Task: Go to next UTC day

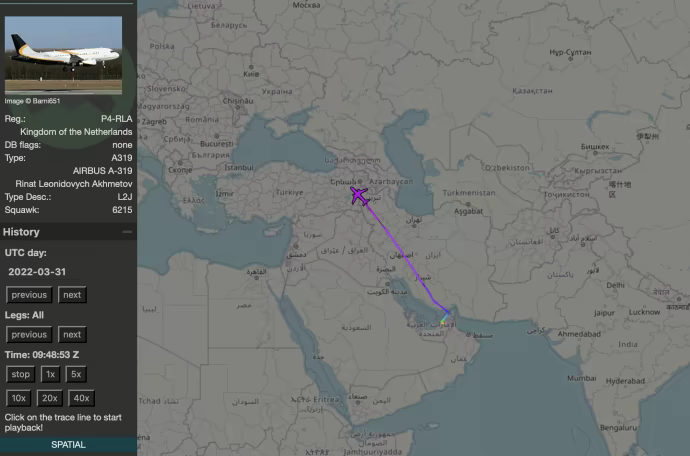Action: tap(71, 295)
